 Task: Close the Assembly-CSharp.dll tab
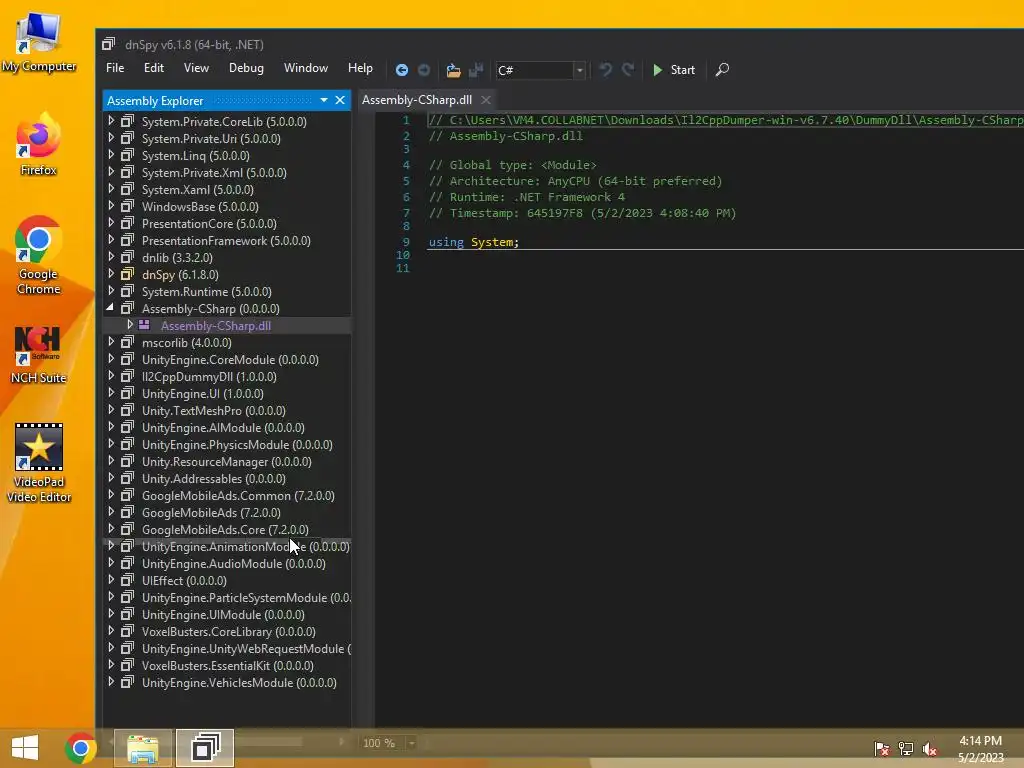(485, 100)
